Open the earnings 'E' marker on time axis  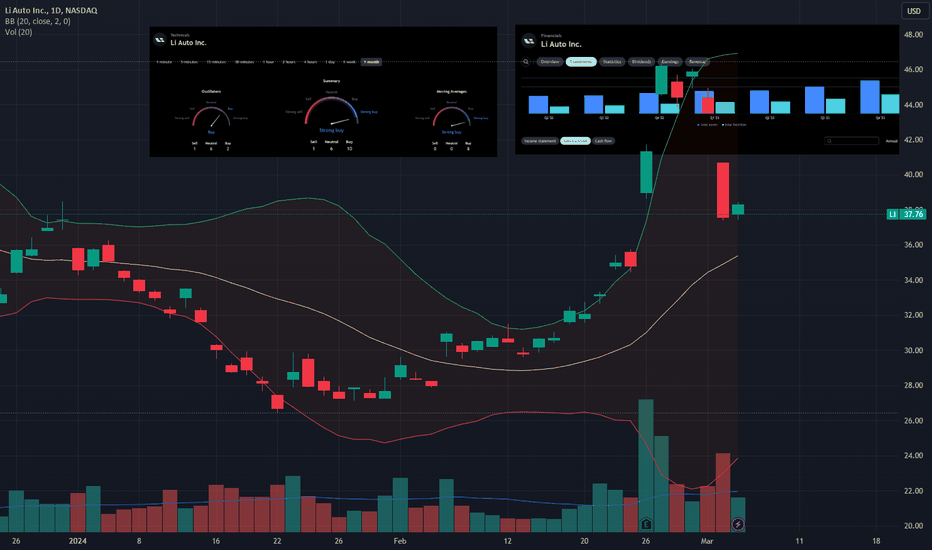646,524
